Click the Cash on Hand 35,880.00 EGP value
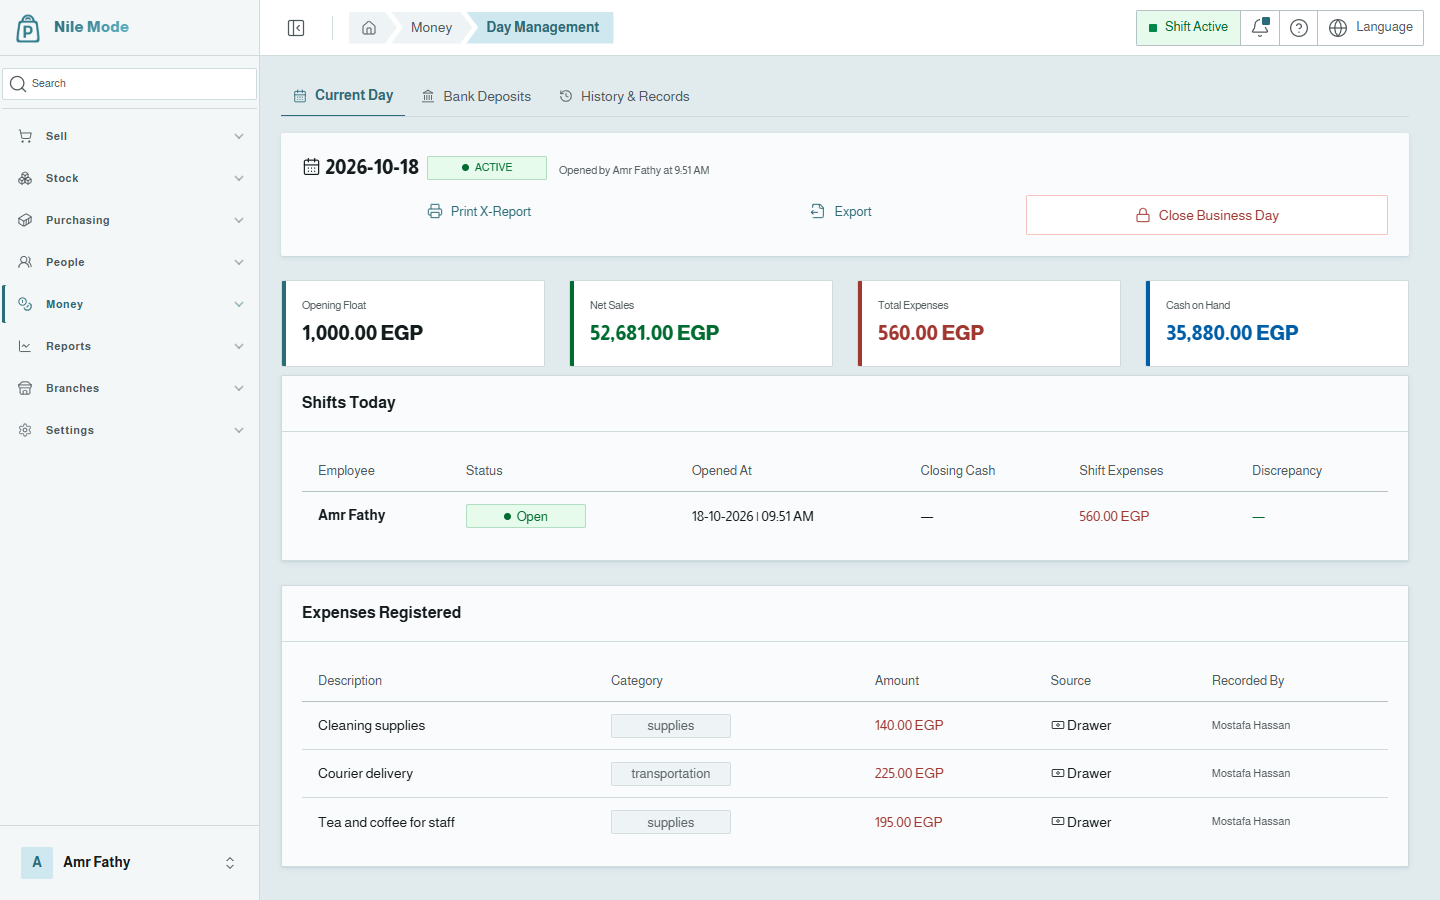Image resolution: width=1440 pixels, height=900 pixels. tap(1232, 333)
